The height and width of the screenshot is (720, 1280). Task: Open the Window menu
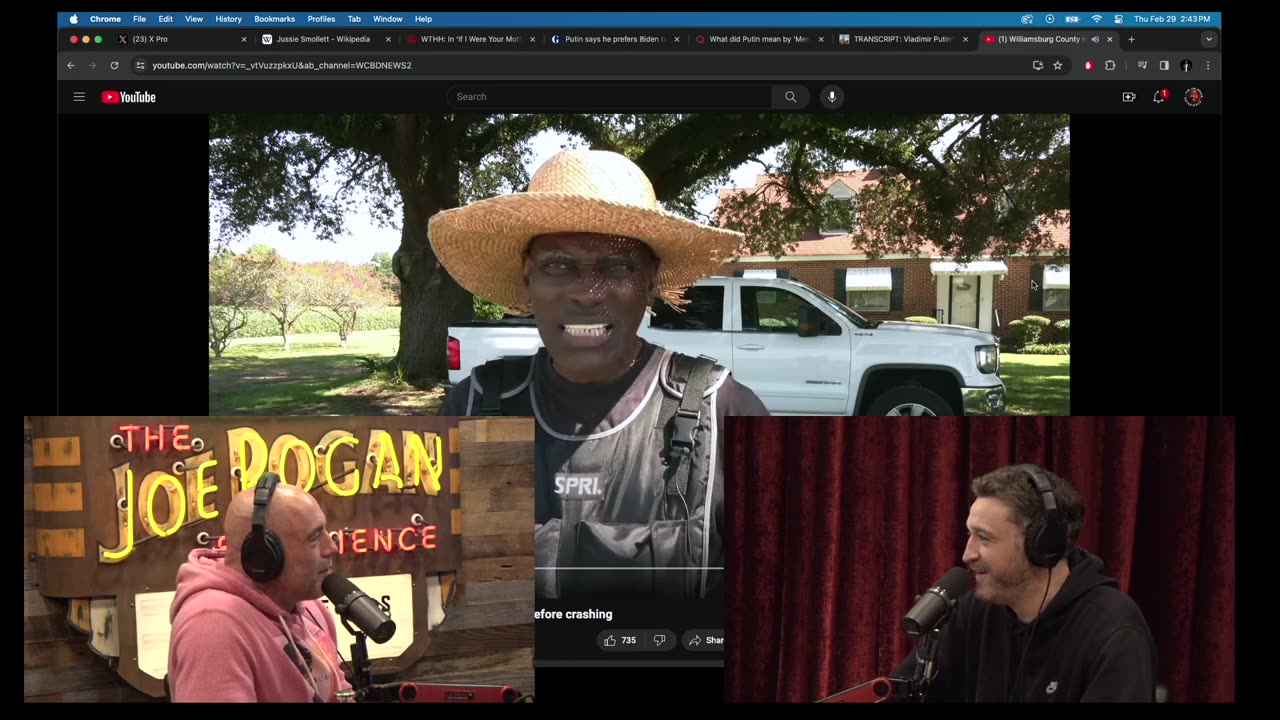click(388, 19)
